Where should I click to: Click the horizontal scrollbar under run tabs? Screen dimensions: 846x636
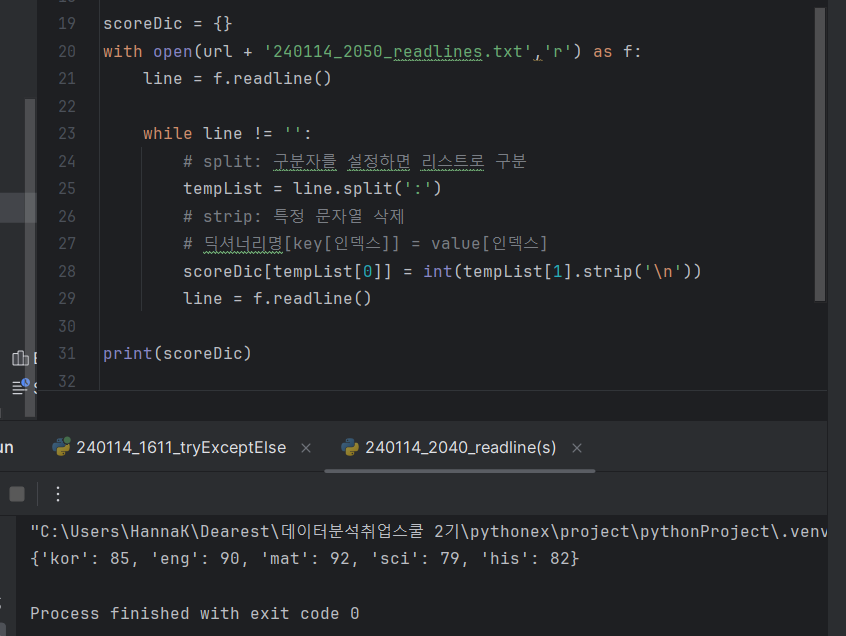(x=460, y=471)
